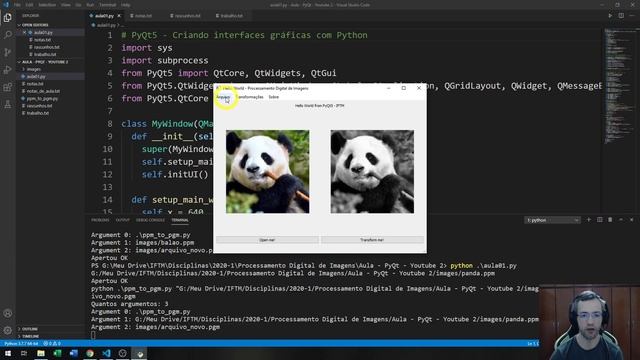Open the File menu in VS Code
The image size is (640, 360).
click(x=17, y=5)
